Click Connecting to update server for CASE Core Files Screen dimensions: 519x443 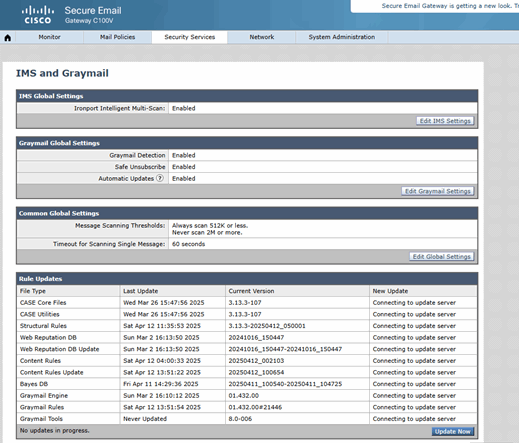point(414,303)
